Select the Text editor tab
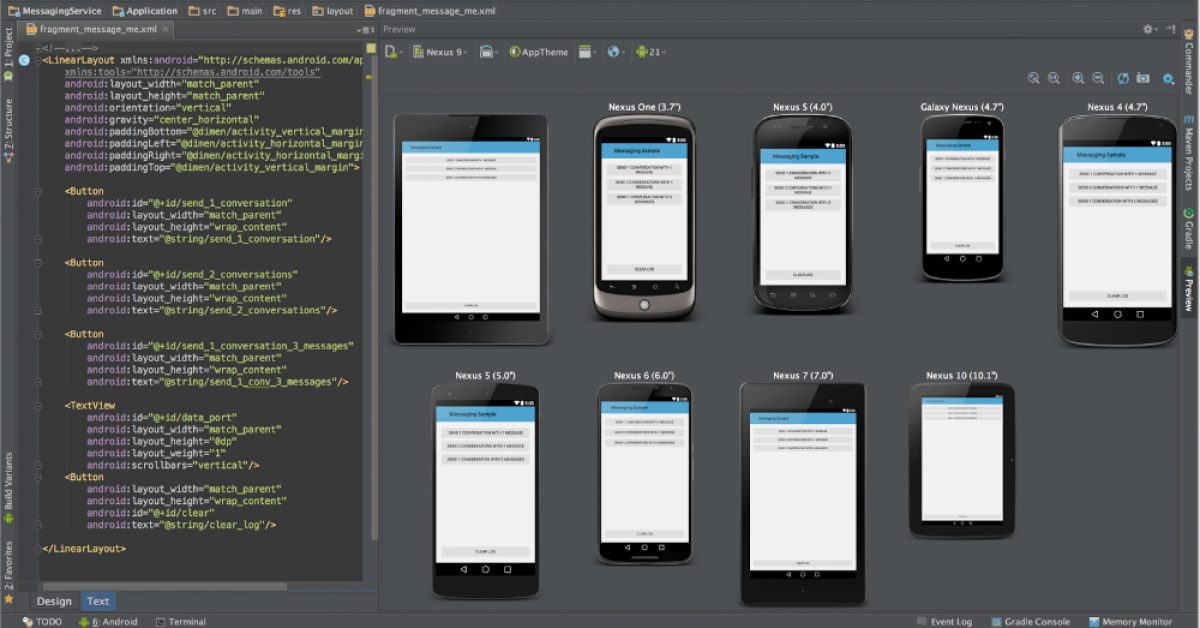The image size is (1200, 628). pos(98,601)
